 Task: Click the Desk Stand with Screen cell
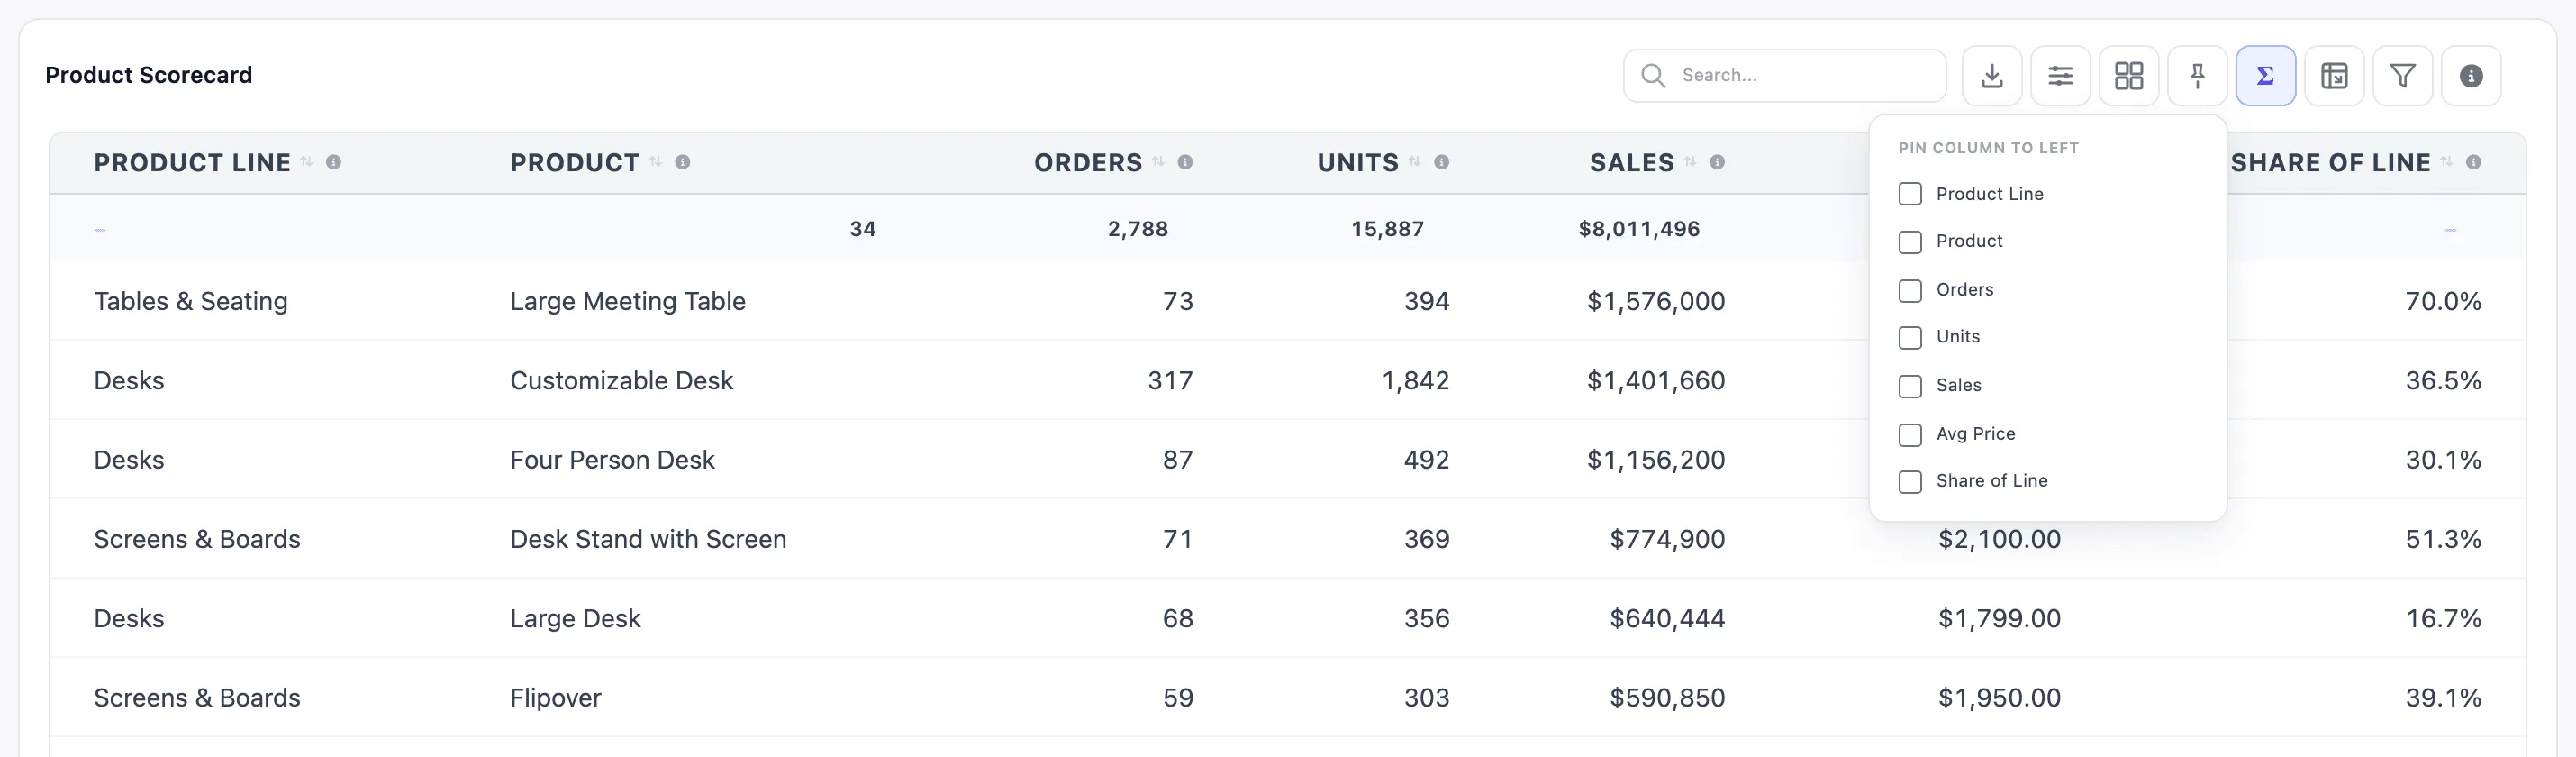point(648,539)
